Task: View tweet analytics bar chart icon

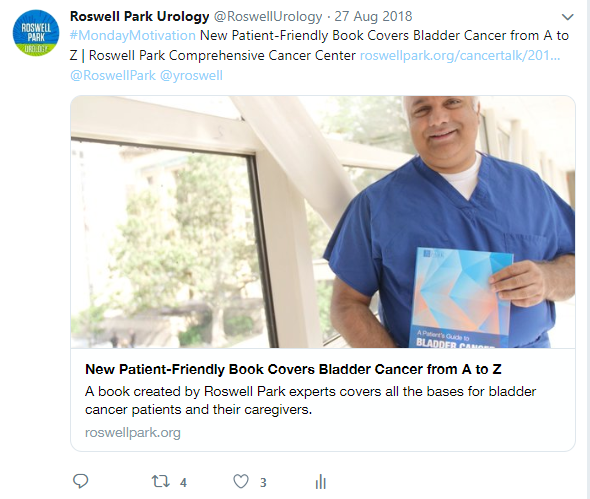Action: (x=321, y=482)
